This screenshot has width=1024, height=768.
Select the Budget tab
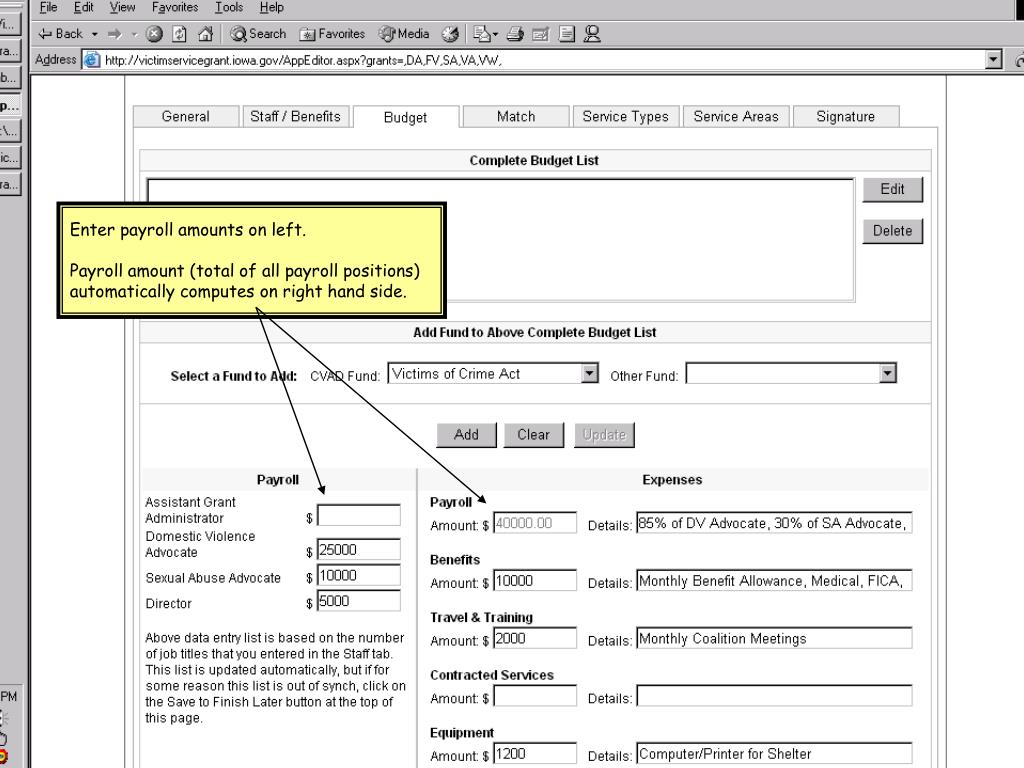coord(406,118)
